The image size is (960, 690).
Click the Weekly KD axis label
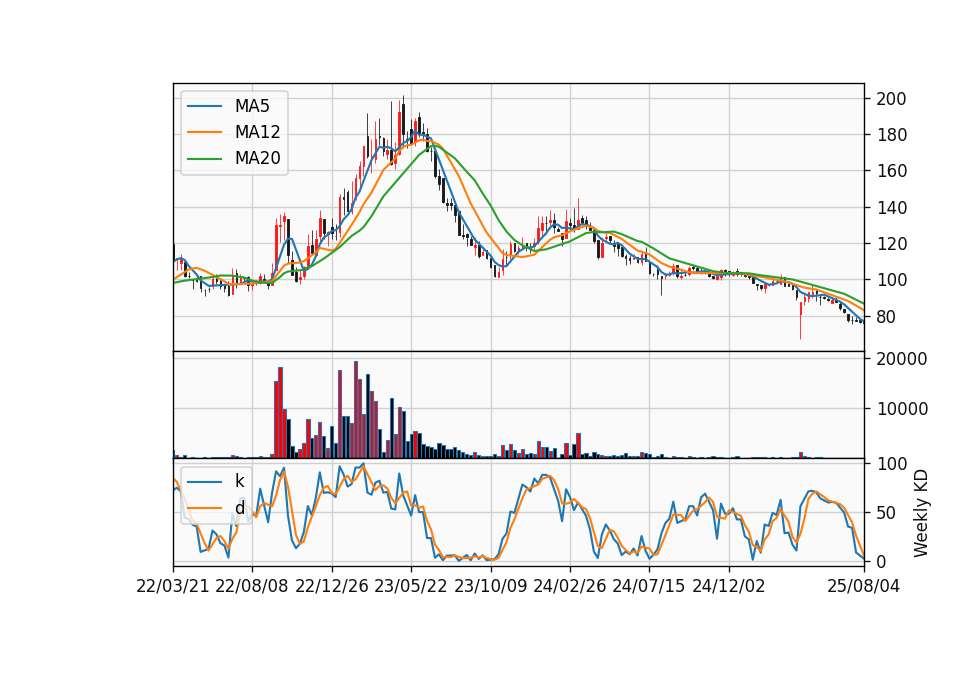point(921,514)
